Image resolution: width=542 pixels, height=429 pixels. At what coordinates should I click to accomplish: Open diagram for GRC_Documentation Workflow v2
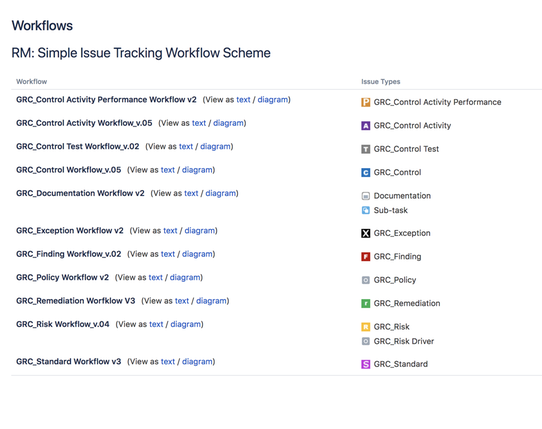pyautogui.click(x=221, y=193)
